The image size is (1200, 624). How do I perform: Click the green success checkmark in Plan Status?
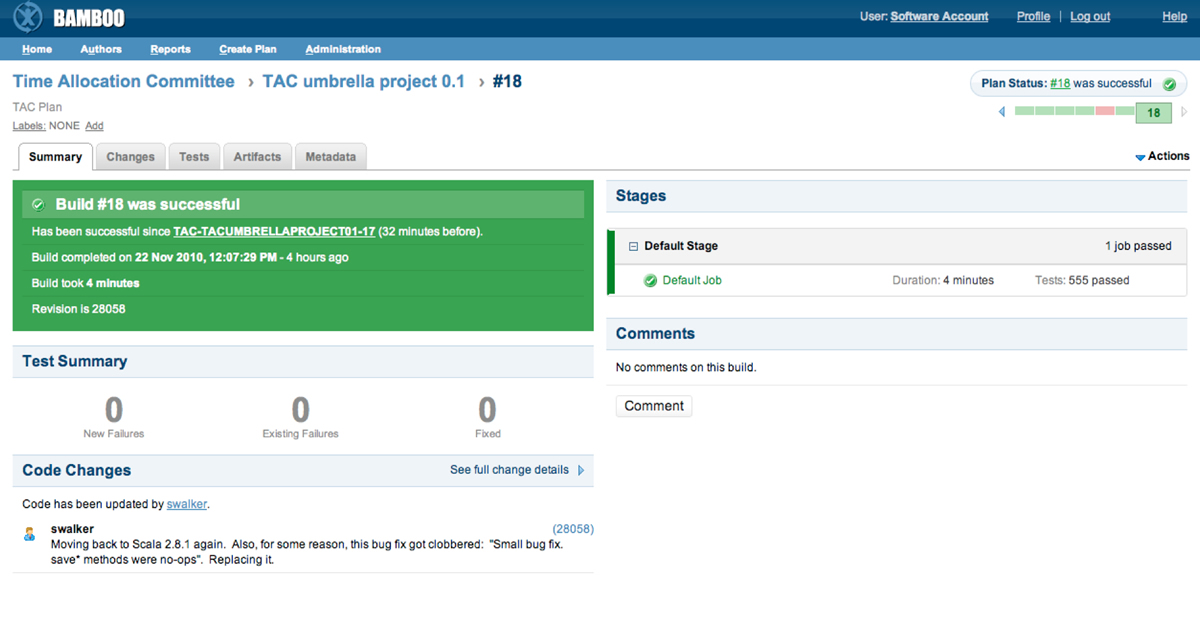1169,84
